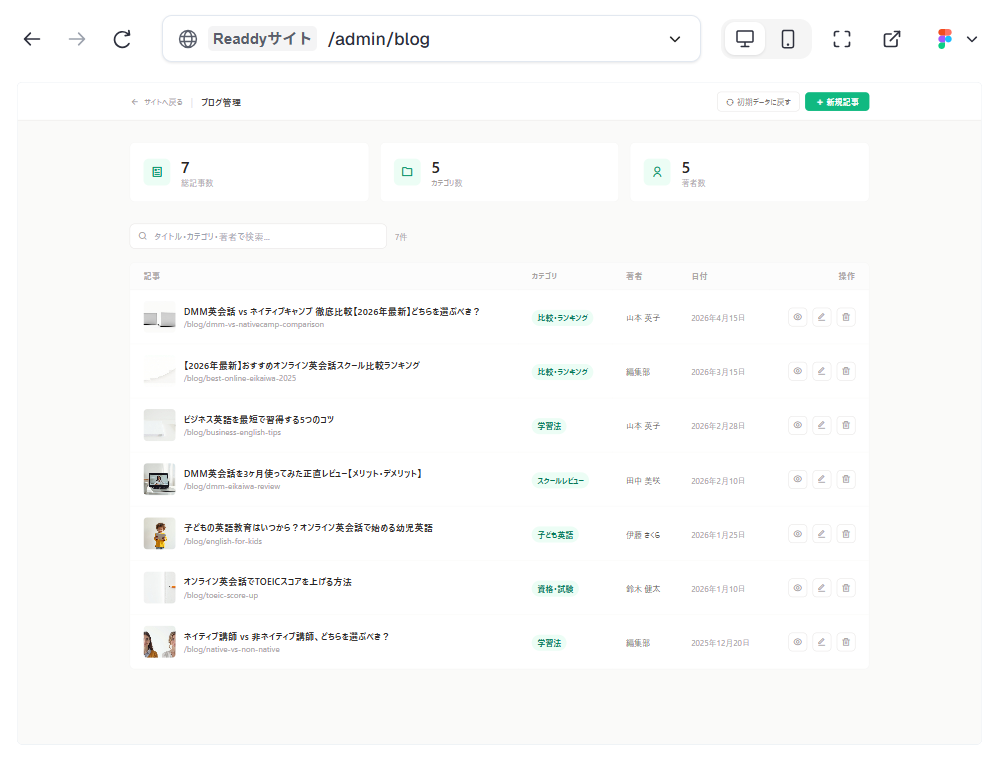Edit the ビジネス英語 article
Screen dimensions: 988x760
pos(822,425)
